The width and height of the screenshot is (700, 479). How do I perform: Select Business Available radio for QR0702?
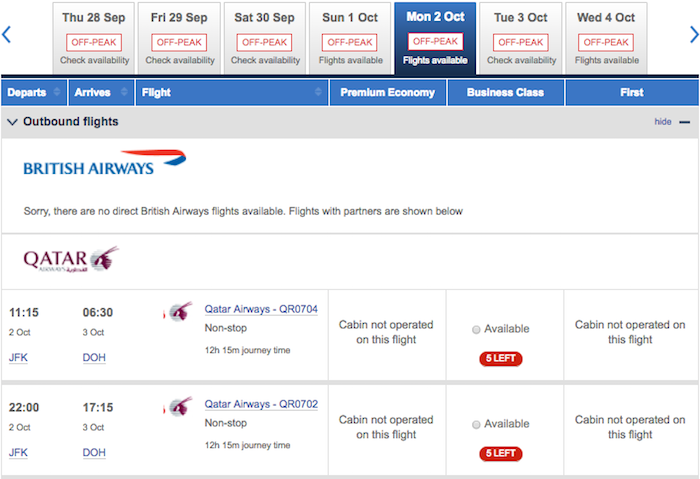pos(476,425)
